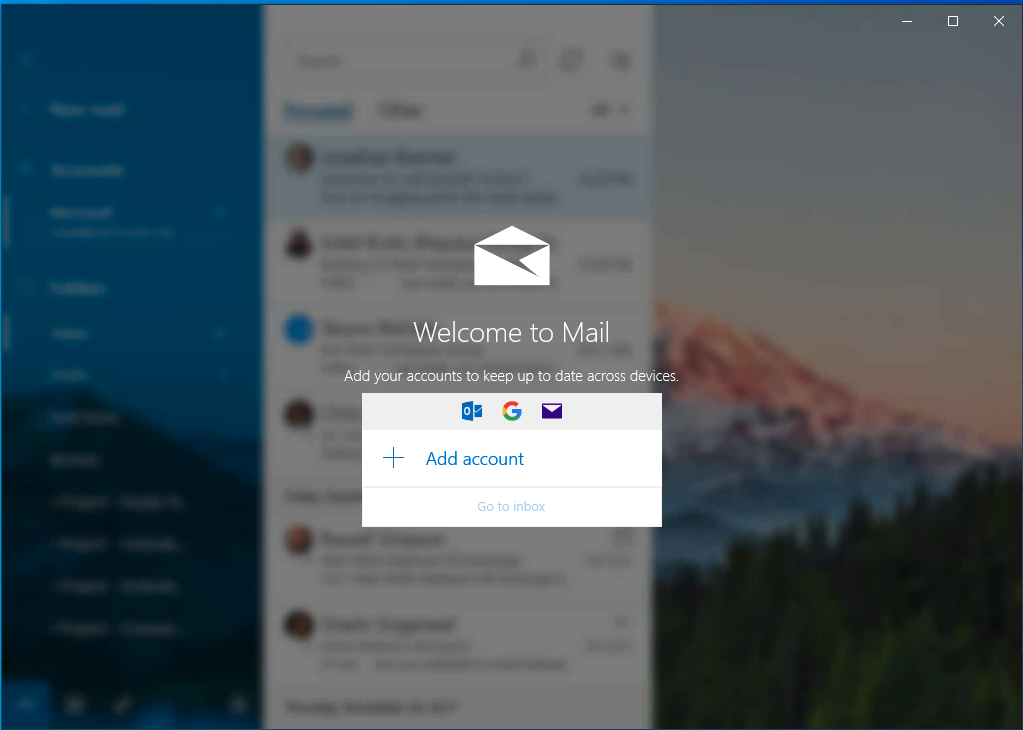
Task: Close the Mail window
Action: click(x=999, y=22)
